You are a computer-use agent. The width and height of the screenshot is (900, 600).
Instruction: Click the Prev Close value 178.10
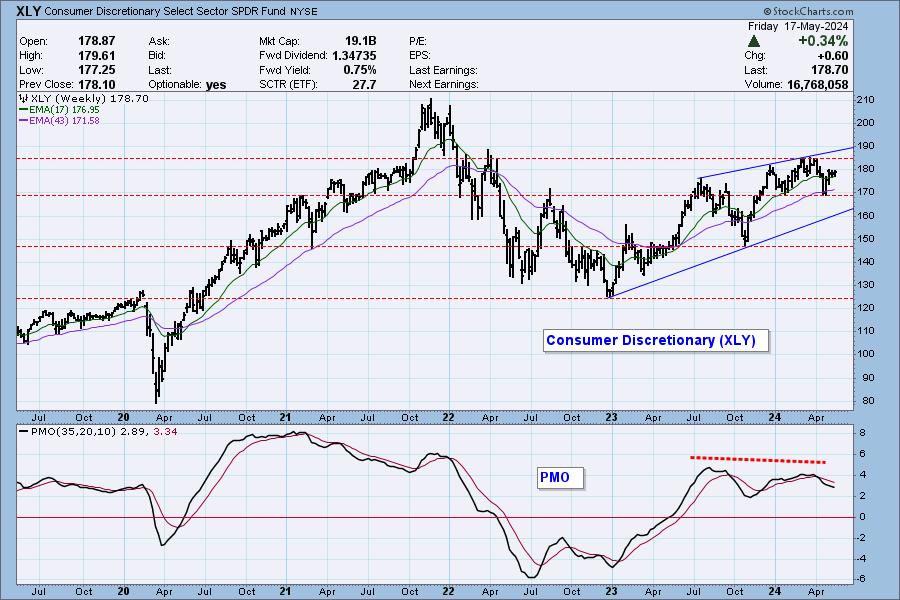tap(96, 84)
